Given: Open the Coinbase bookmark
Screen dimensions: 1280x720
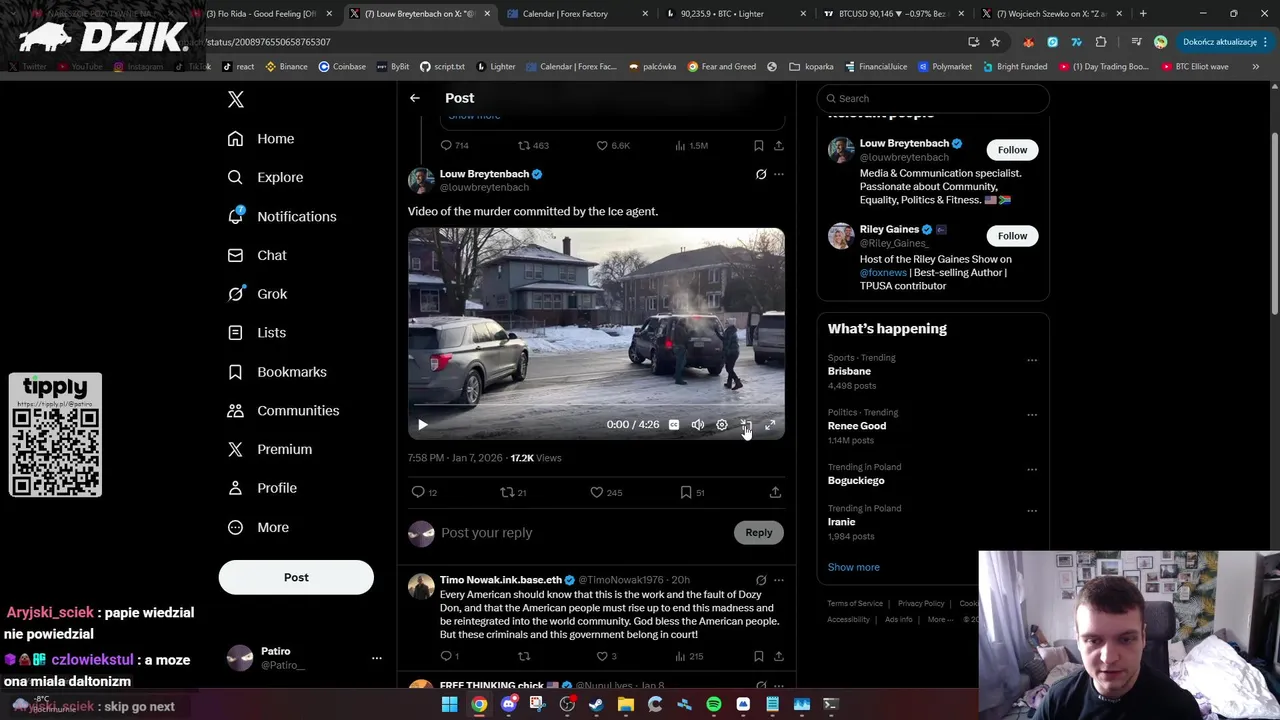Looking at the screenshot, I should [342, 67].
